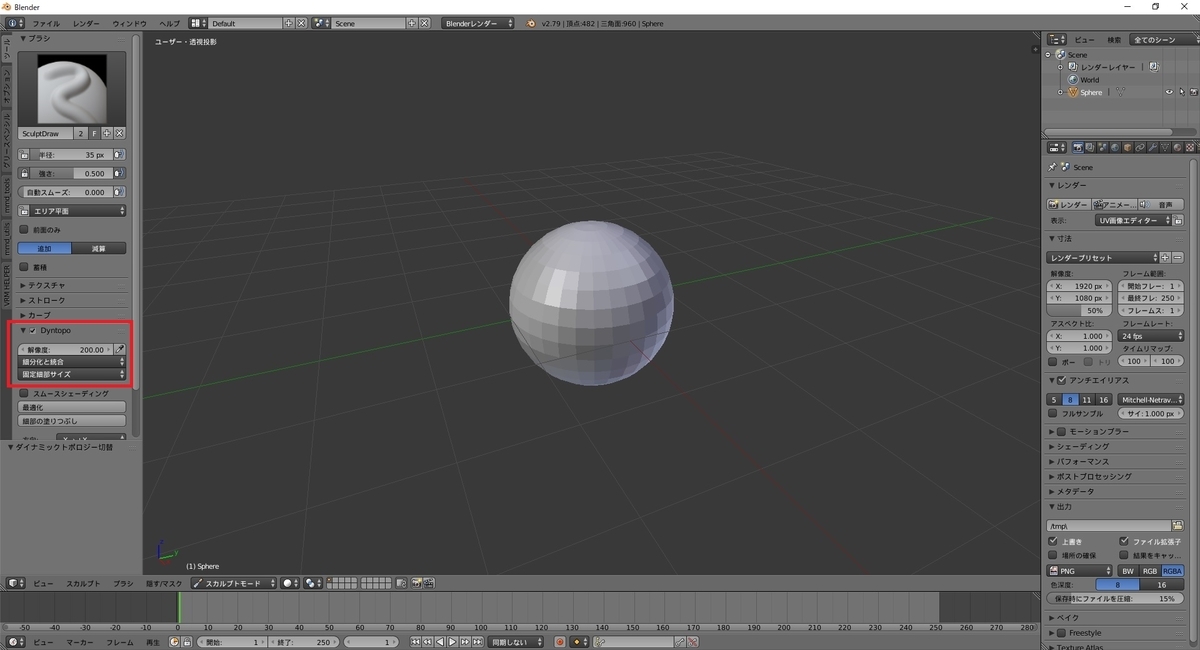1200x650 pixels.
Task: Click the lock icon next to display dropdown
Action: (1177, 220)
